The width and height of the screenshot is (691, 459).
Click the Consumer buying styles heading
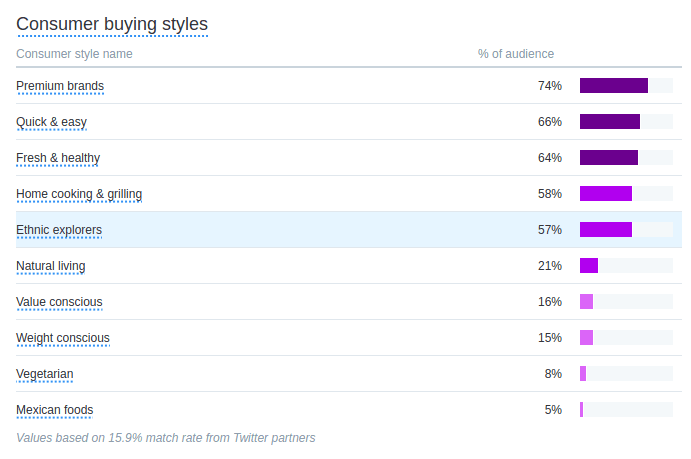pyautogui.click(x=112, y=24)
